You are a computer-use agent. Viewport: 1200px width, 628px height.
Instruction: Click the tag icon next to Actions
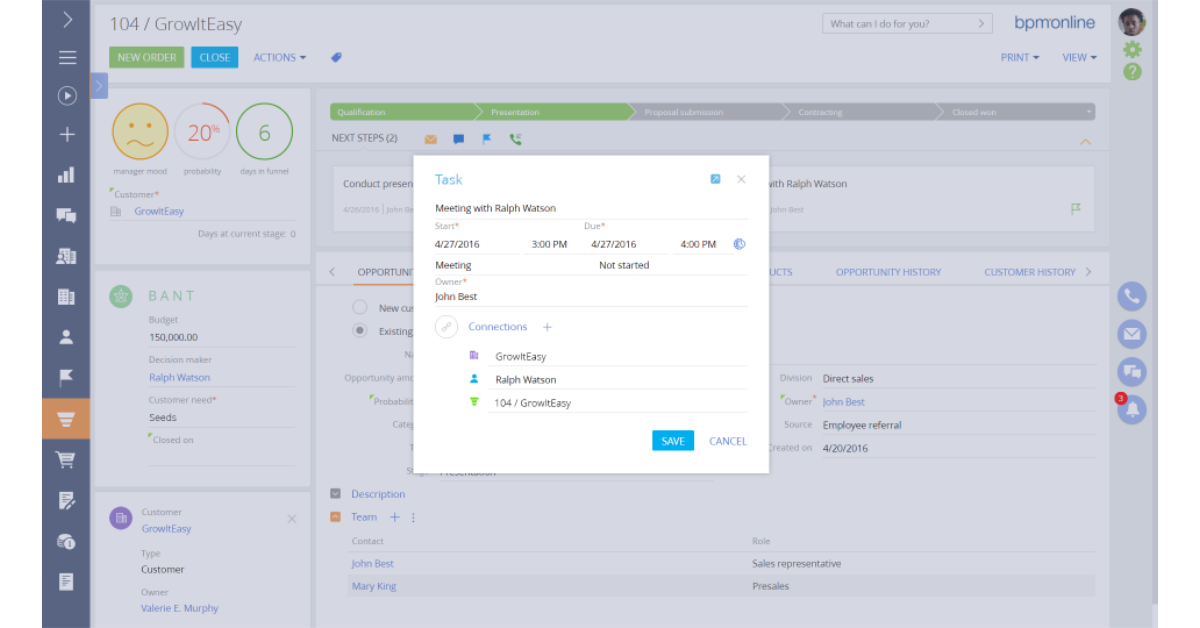(x=337, y=57)
